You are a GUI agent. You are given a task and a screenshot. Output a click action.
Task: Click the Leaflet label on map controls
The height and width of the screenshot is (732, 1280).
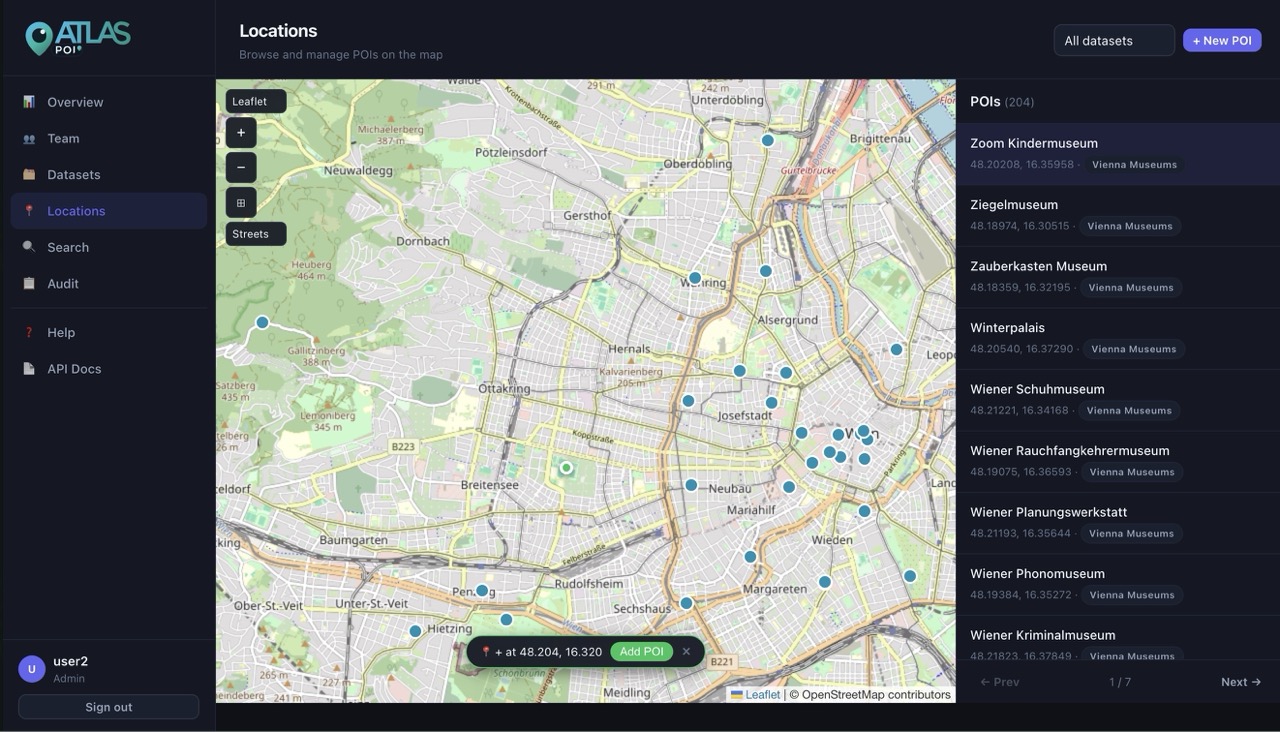tap(256, 101)
